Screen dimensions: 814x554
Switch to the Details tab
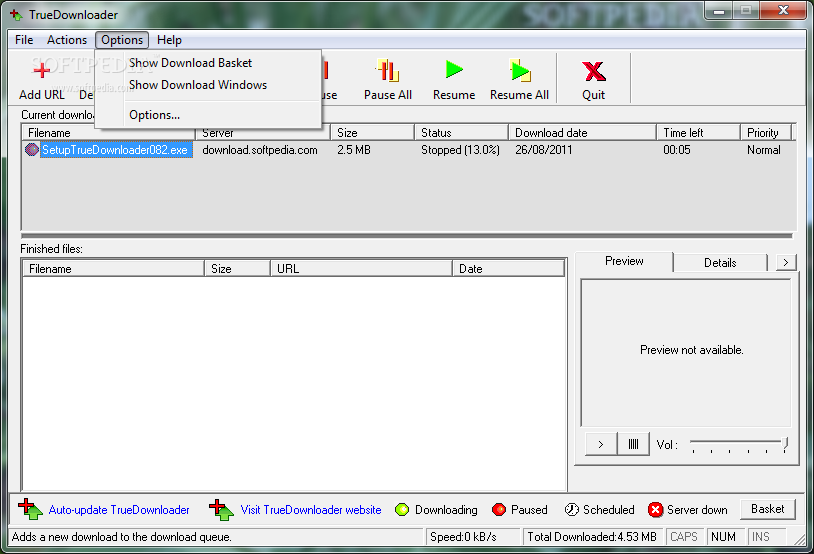[x=720, y=263]
